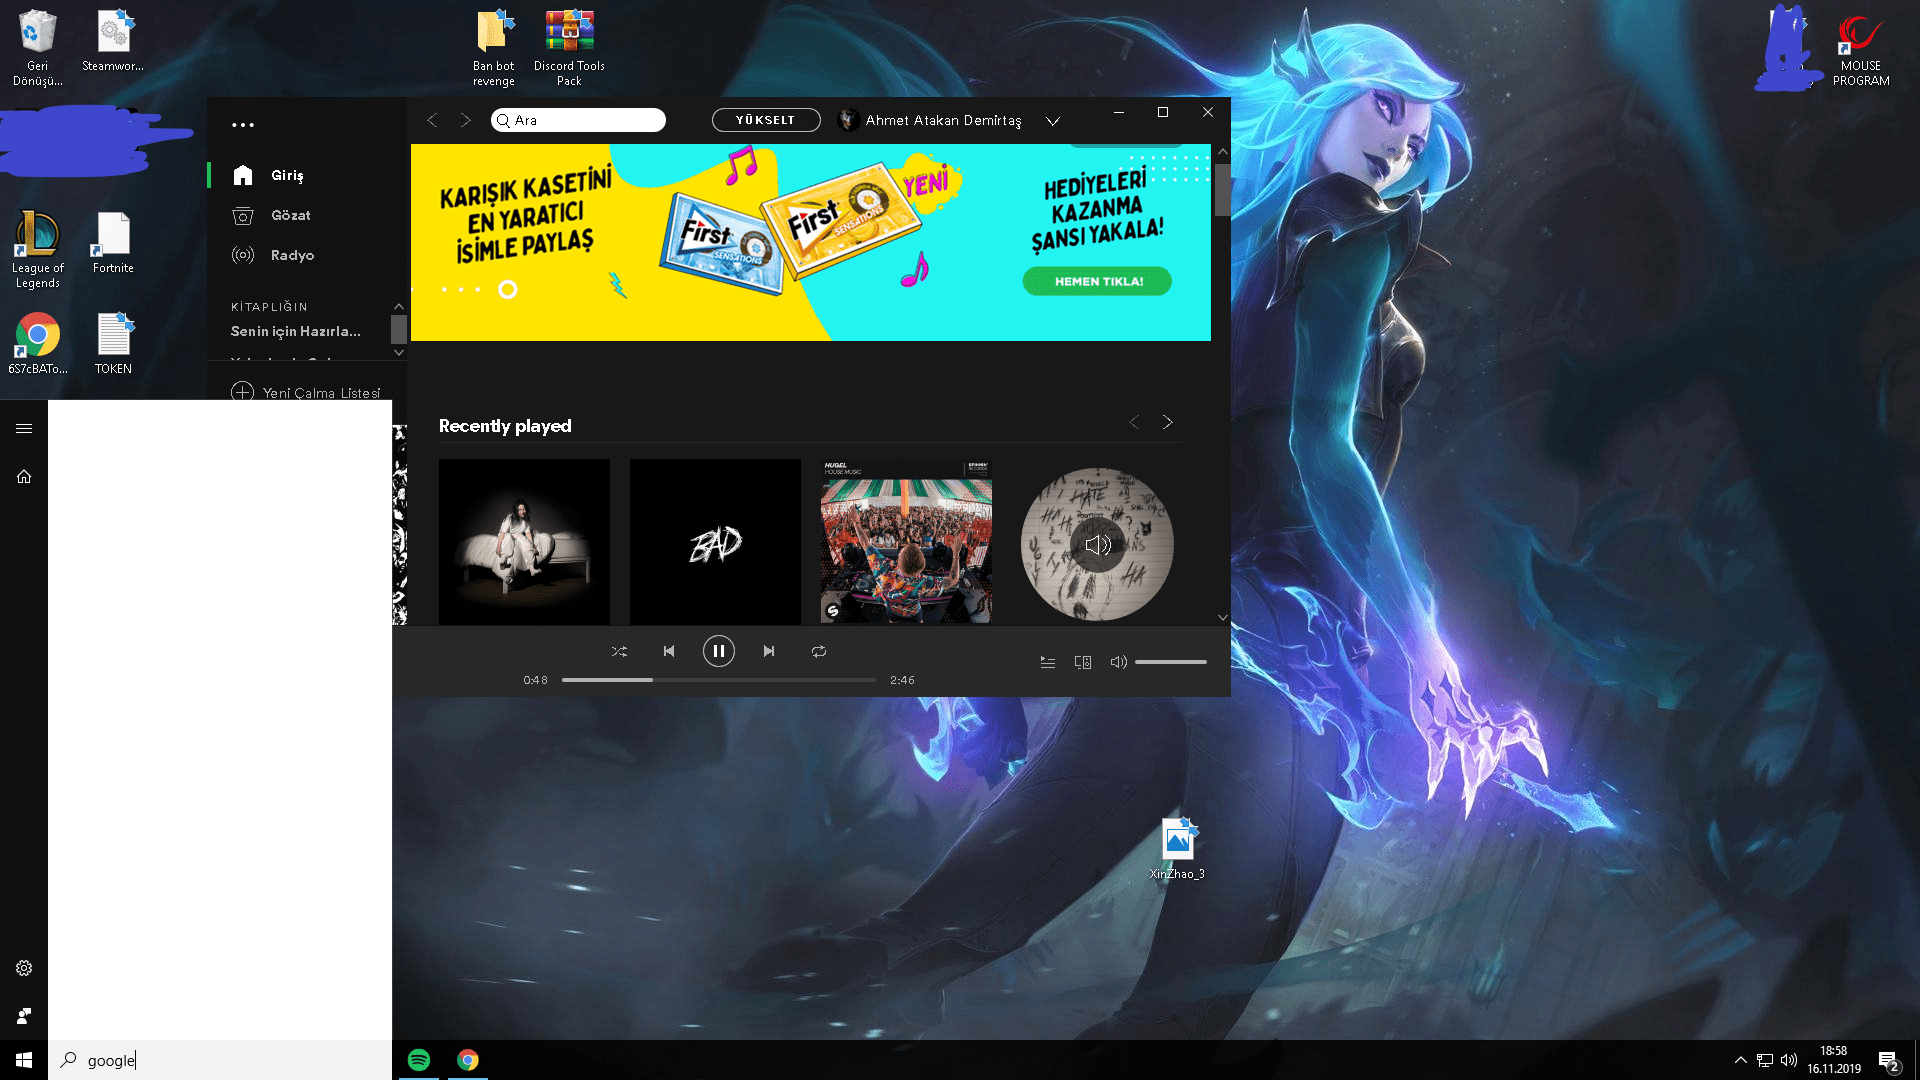Viewport: 1920px width, 1080px height.
Task: Open the Hugel House Music festival thumbnail
Action: 906,541
